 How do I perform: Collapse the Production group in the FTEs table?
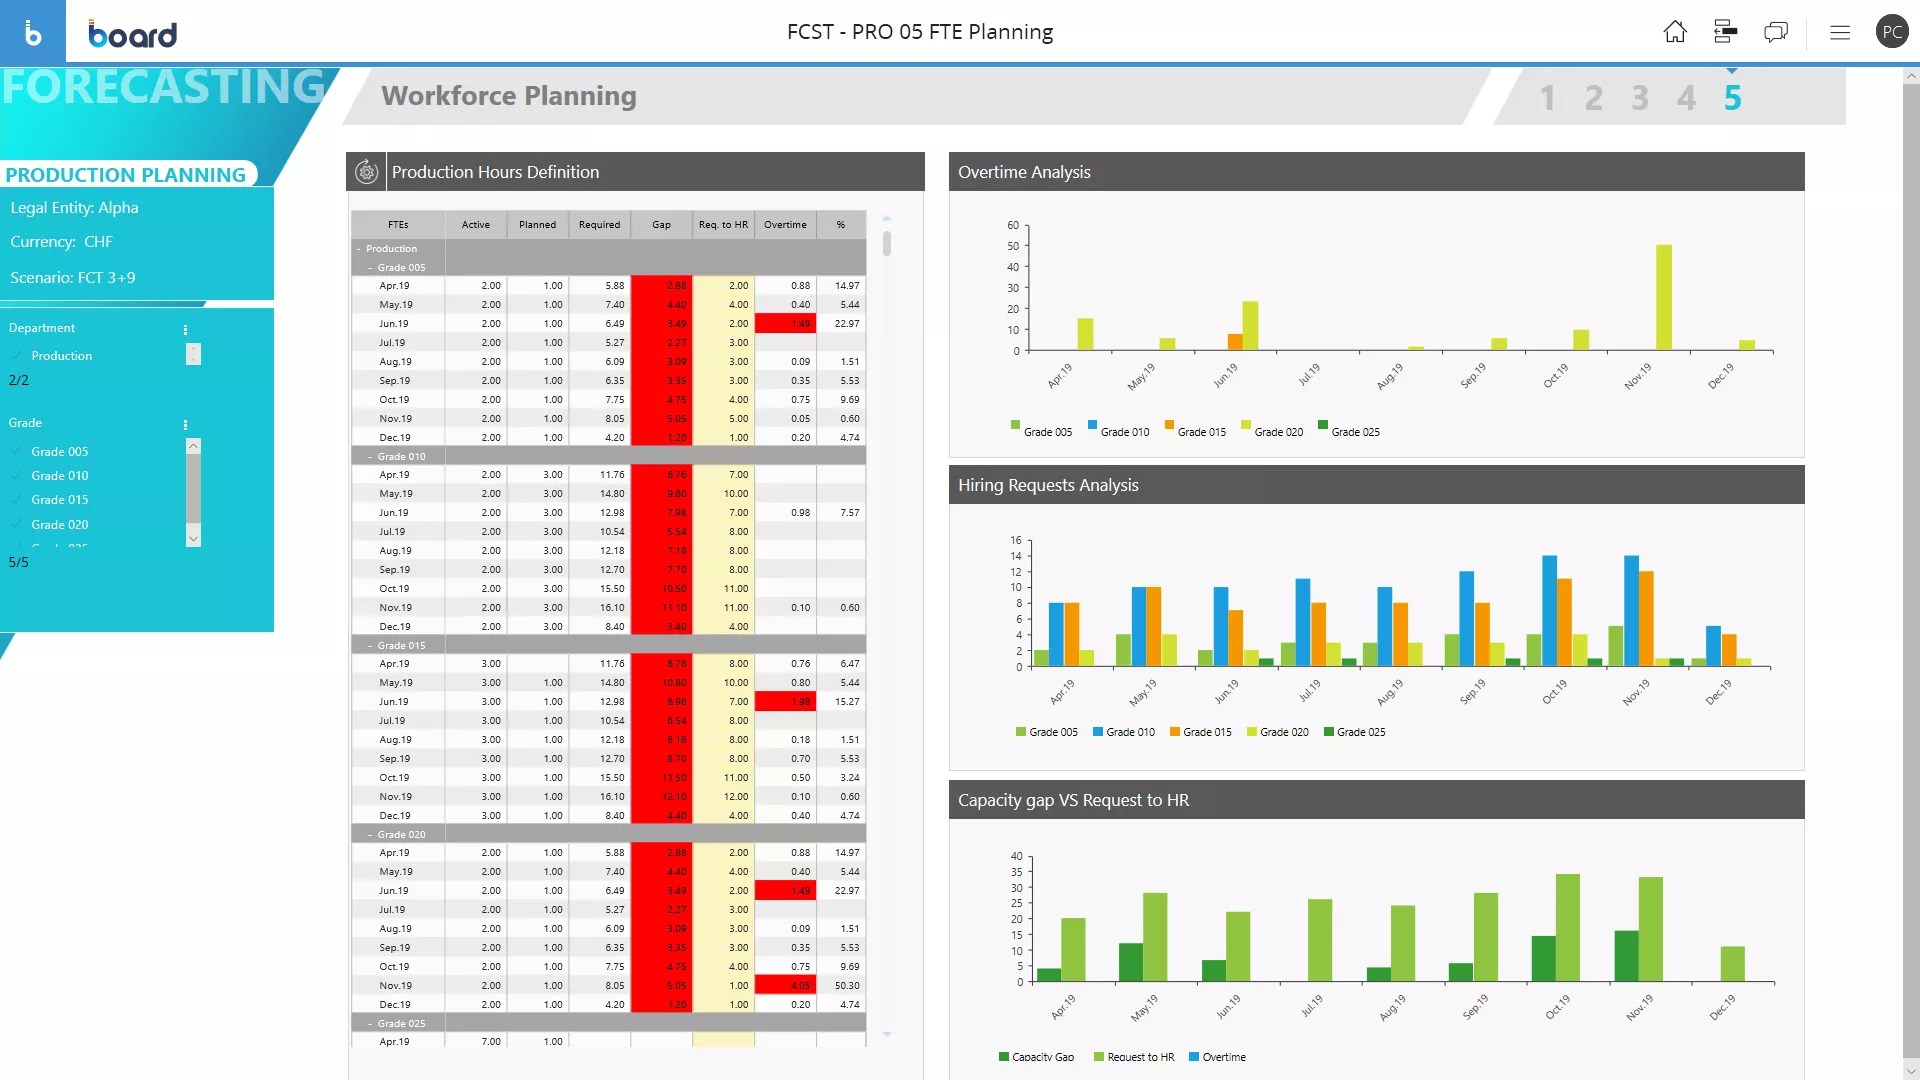tap(358, 249)
